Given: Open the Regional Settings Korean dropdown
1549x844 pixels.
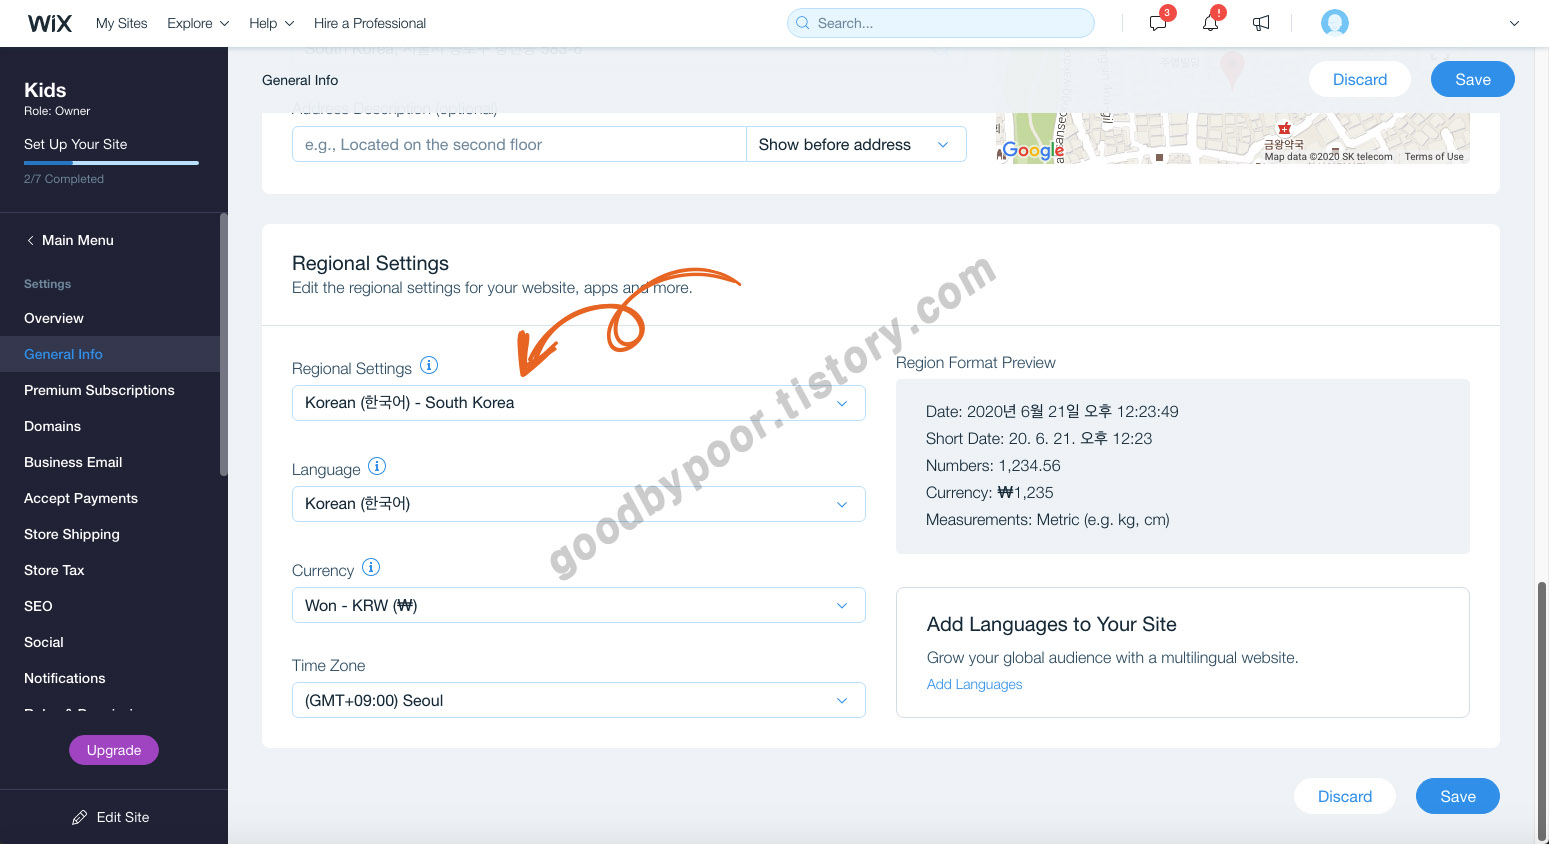Looking at the screenshot, I should (x=579, y=403).
